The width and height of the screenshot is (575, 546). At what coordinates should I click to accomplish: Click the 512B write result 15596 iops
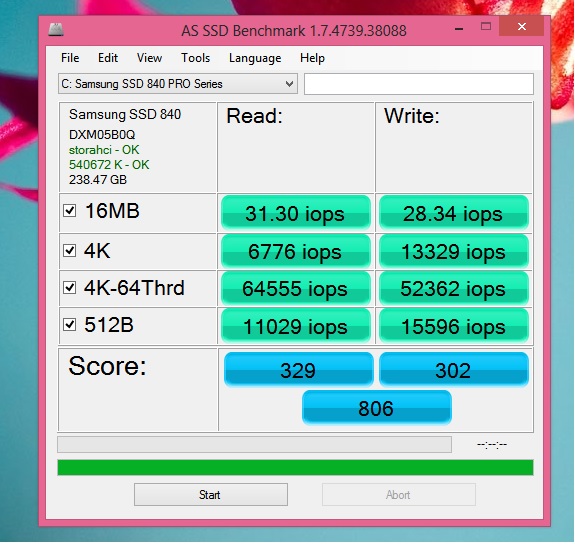(x=454, y=326)
